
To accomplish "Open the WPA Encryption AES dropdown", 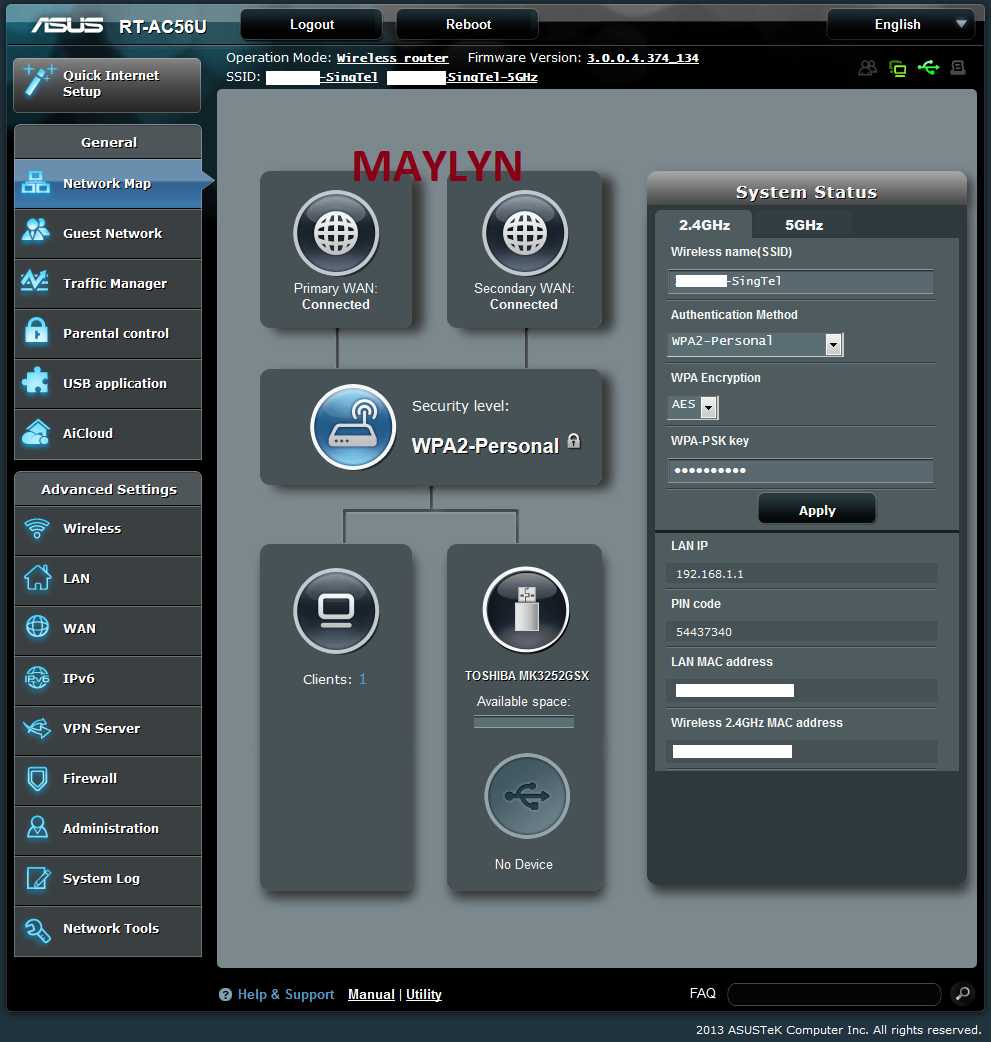I will [708, 407].
